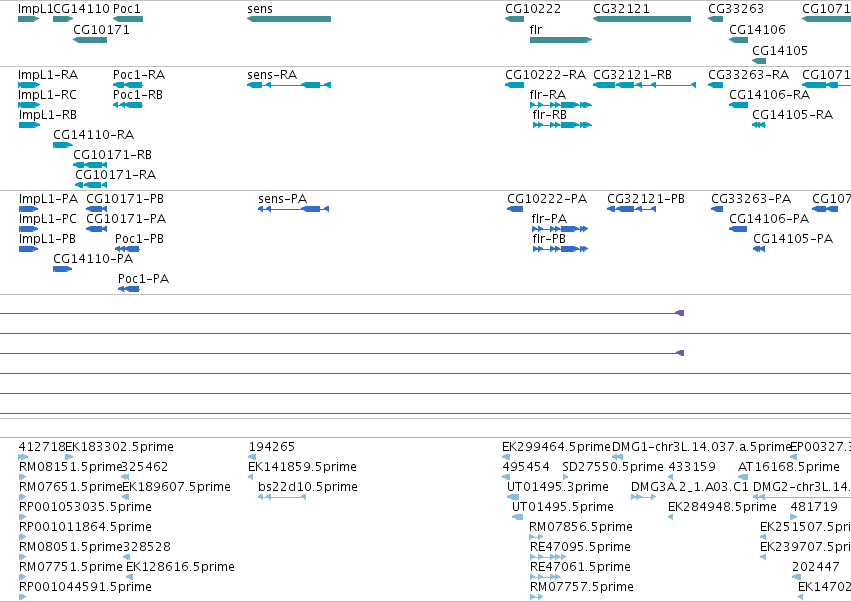
Task: Select the CG14110 gene label
Action: (81, 9)
